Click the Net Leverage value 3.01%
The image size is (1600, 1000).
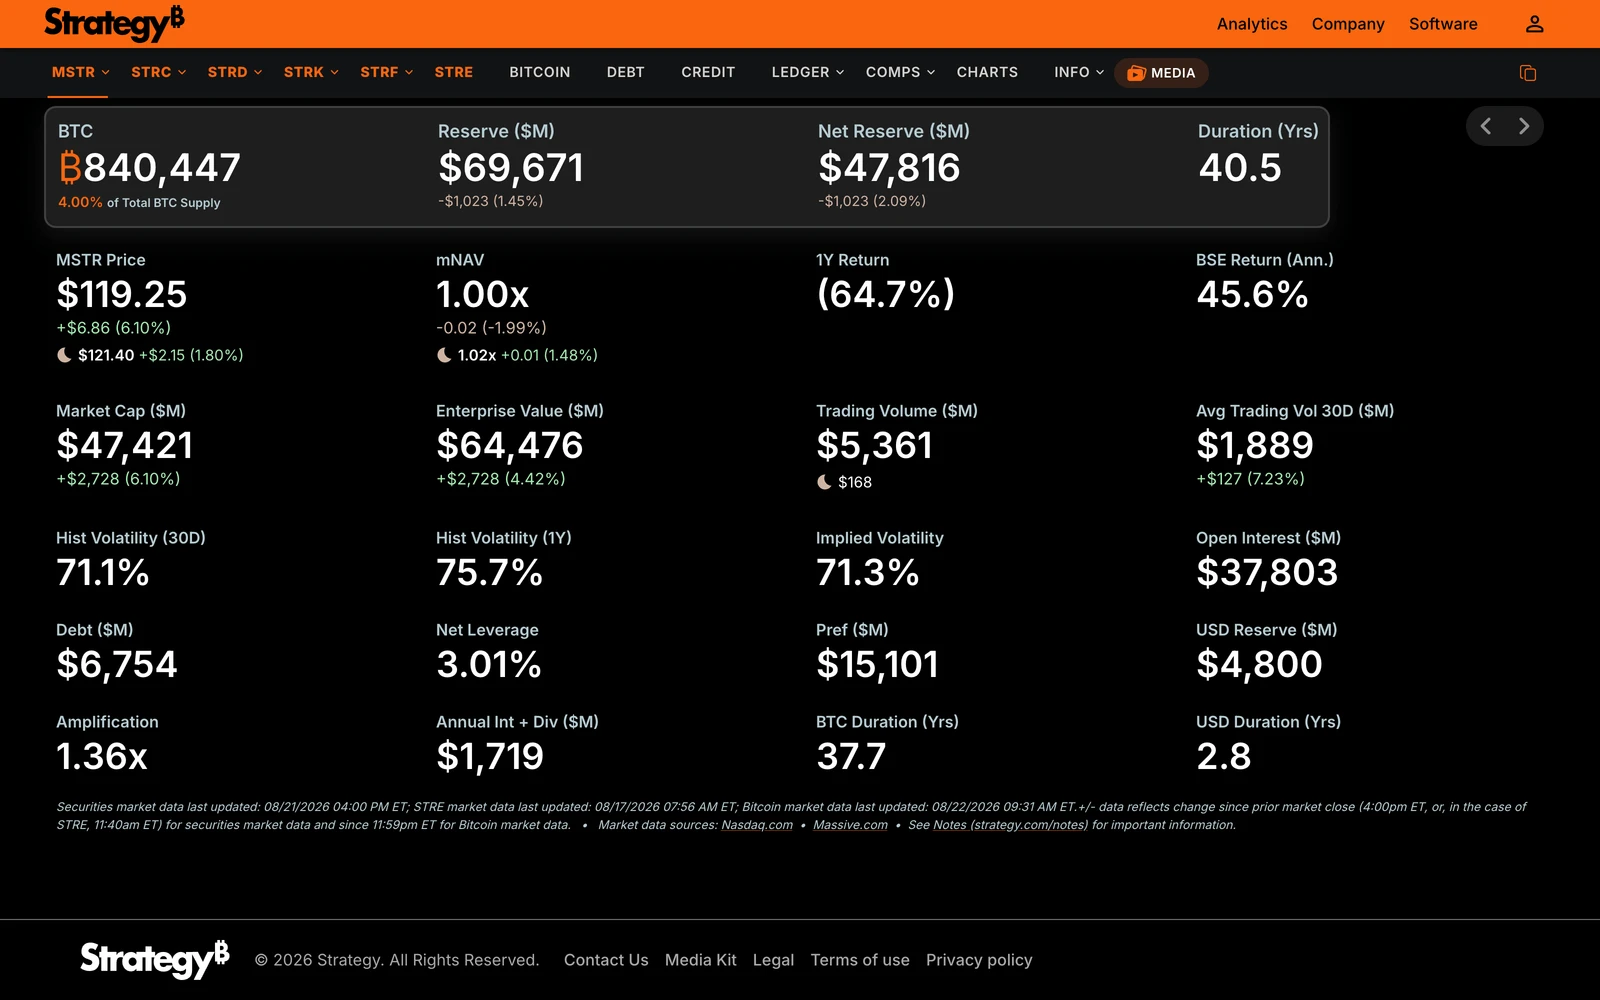click(x=489, y=665)
